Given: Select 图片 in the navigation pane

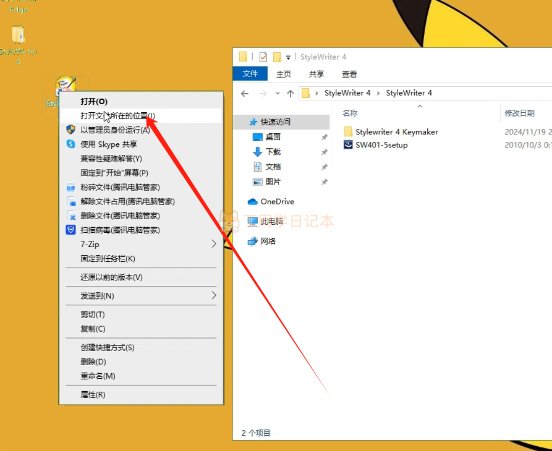Looking at the screenshot, I should coord(273,182).
